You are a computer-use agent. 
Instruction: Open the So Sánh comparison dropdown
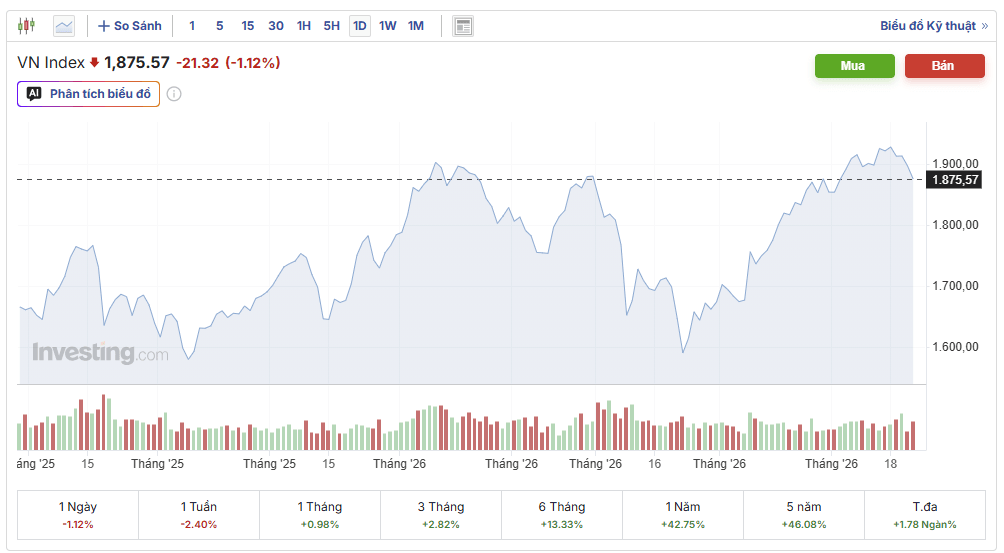click(x=130, y=26)
